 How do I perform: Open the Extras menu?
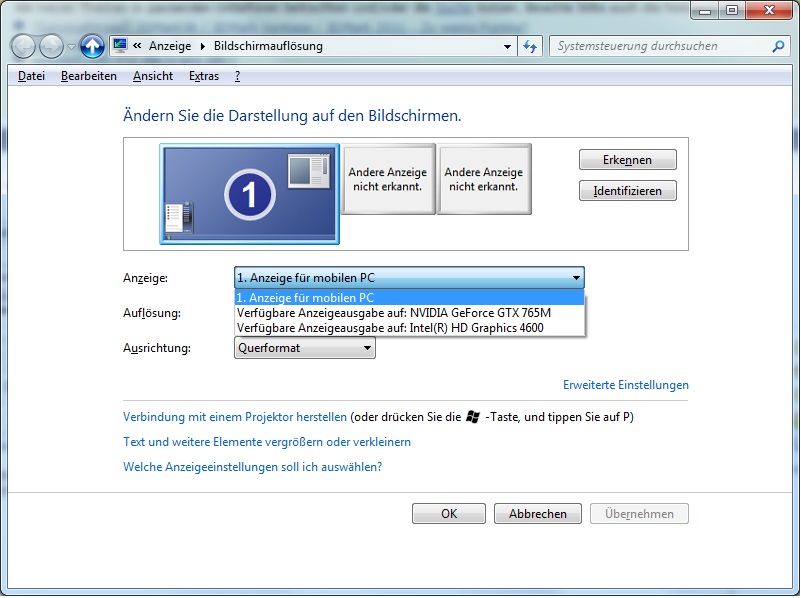204,76
